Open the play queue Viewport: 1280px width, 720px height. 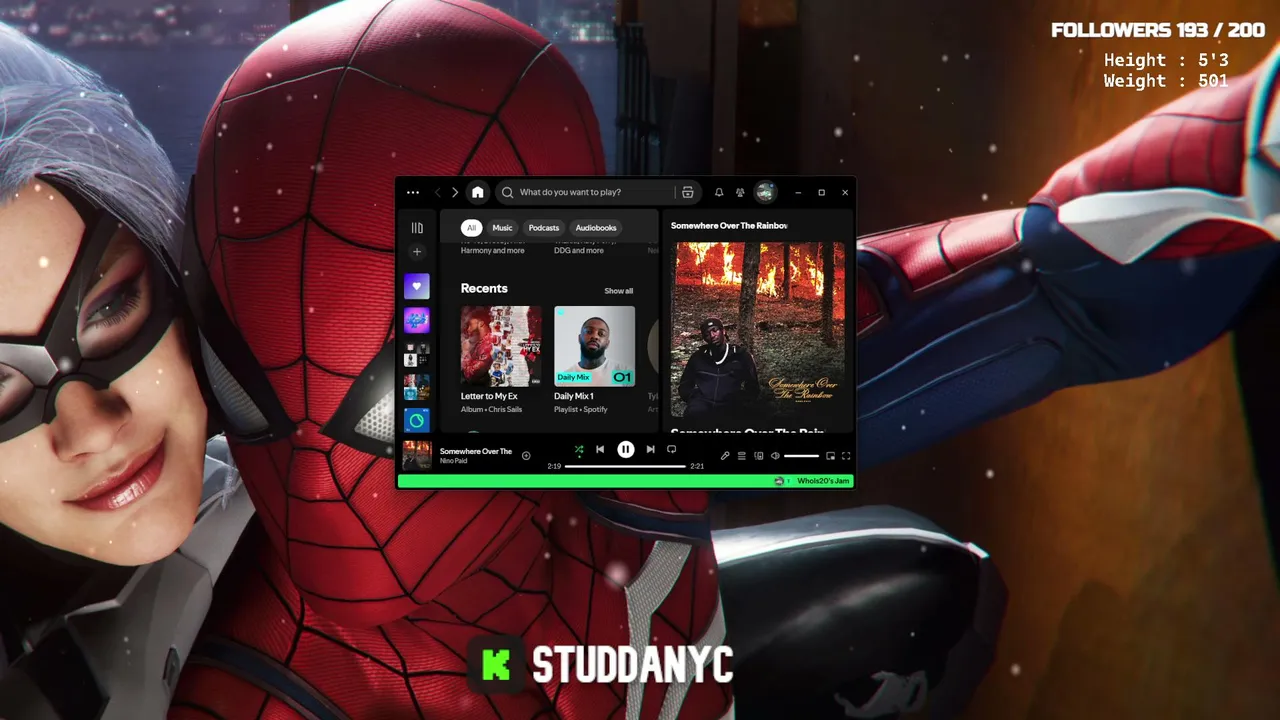pyautogui.click(x=742, y=456)
